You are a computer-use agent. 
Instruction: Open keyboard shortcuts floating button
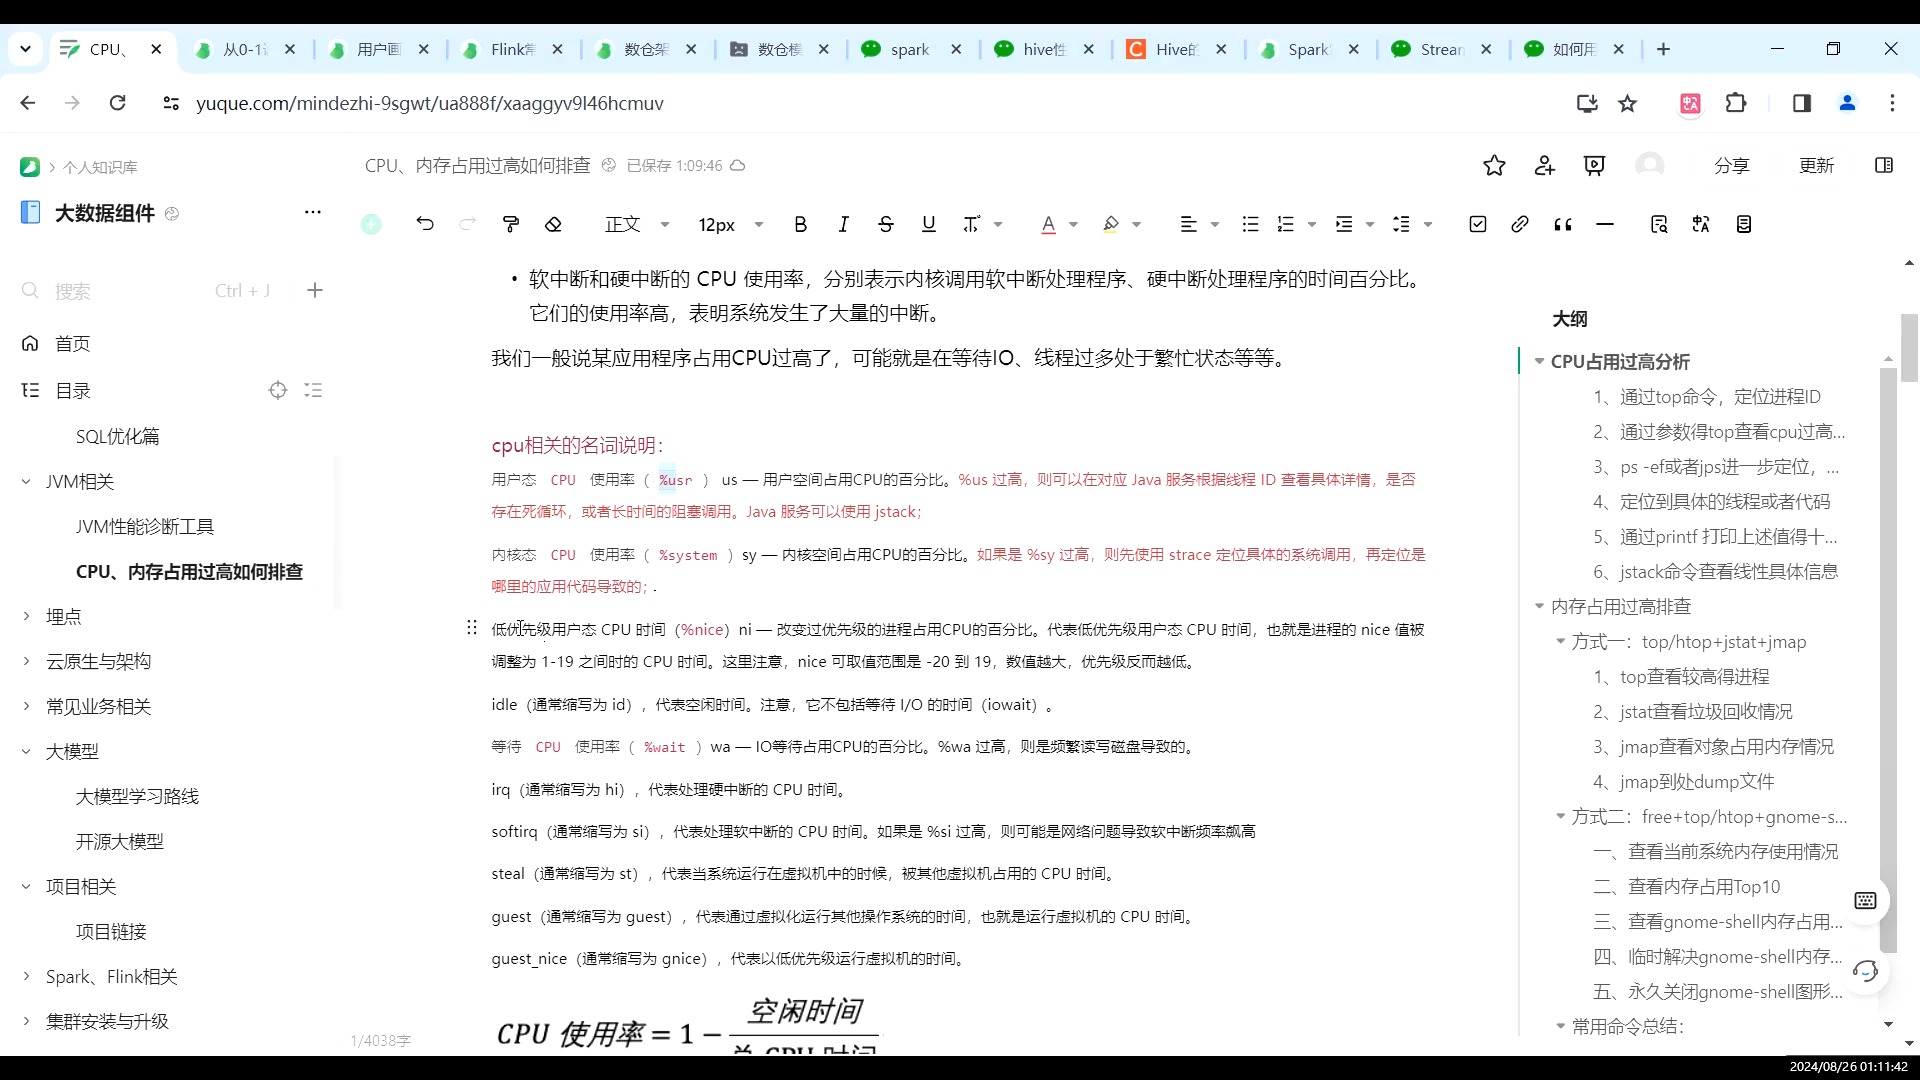point(1865,900)
